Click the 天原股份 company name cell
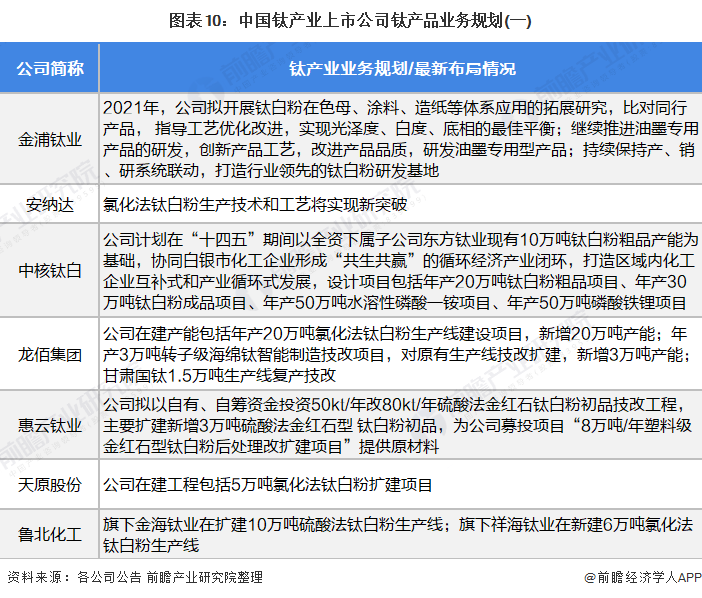Viewport: 702px width, 598px height. coord(50,485)
